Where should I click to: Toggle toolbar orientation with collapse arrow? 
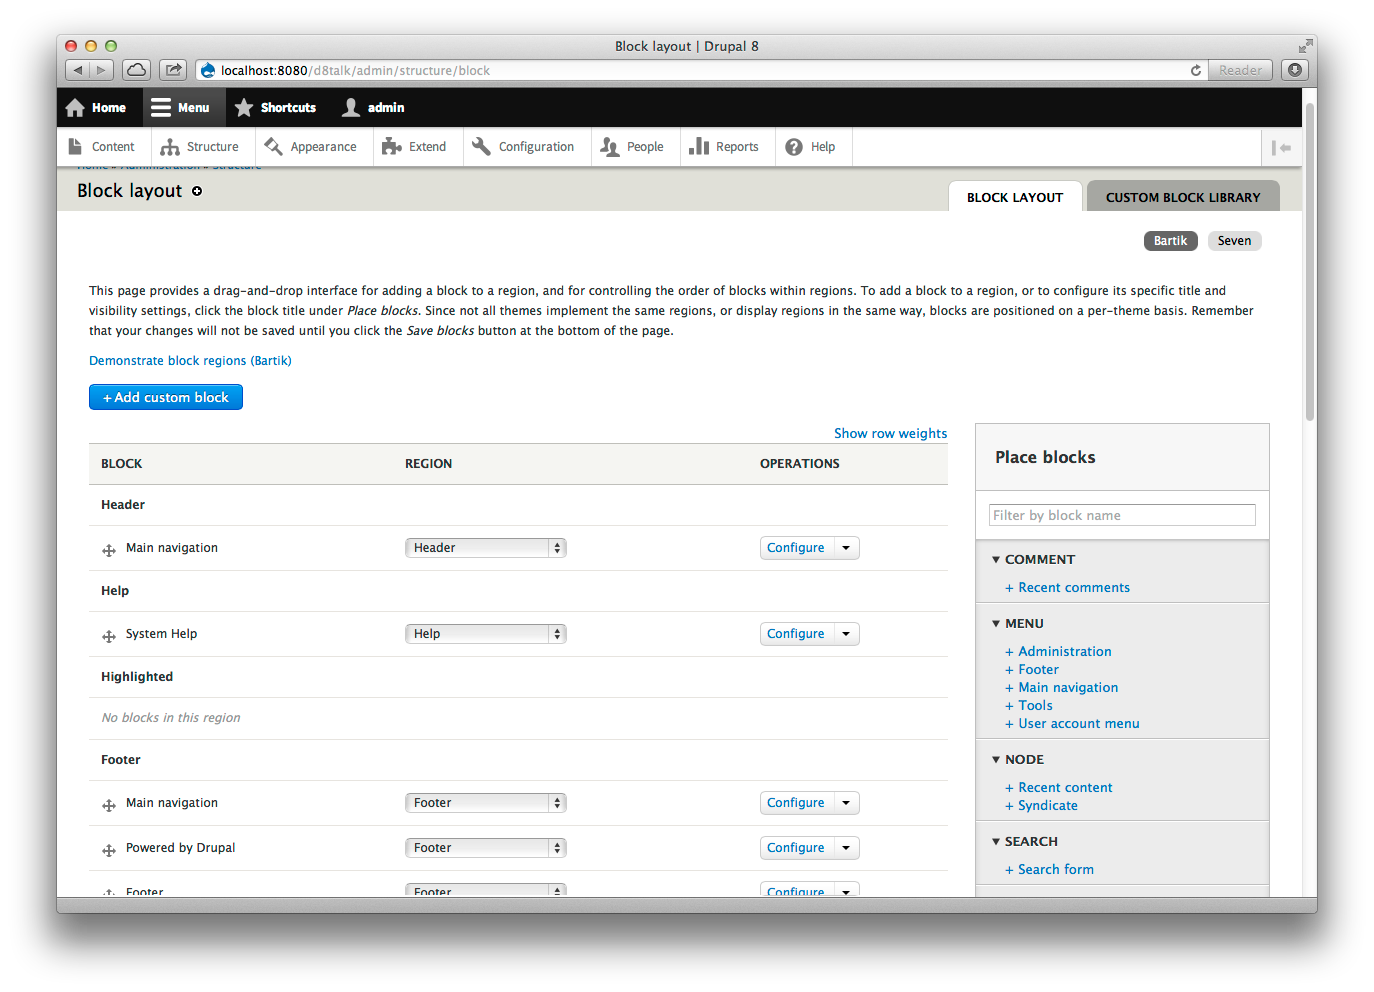[x=1281, y=148]
